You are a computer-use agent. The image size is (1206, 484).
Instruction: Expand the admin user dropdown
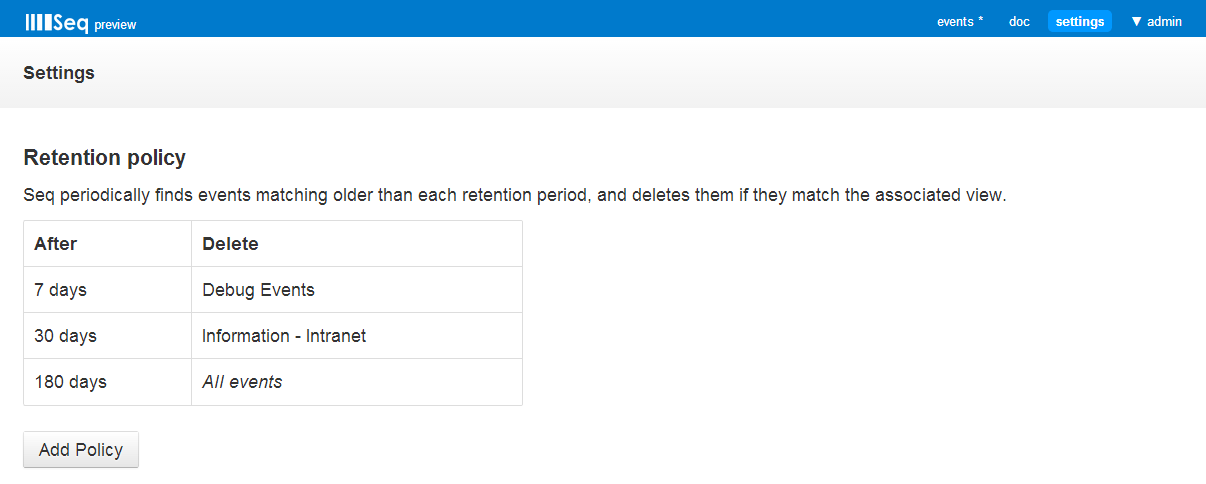point(1156,21)
